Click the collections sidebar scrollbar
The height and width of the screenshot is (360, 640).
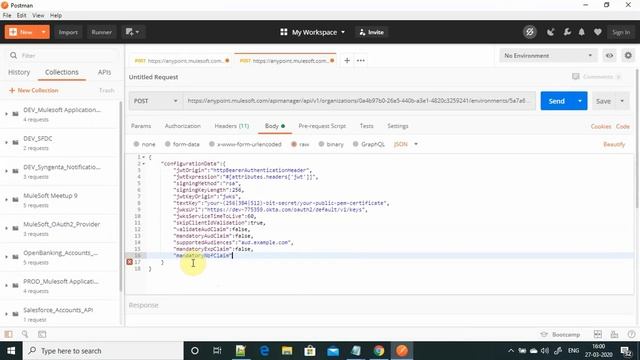point(120,196)
